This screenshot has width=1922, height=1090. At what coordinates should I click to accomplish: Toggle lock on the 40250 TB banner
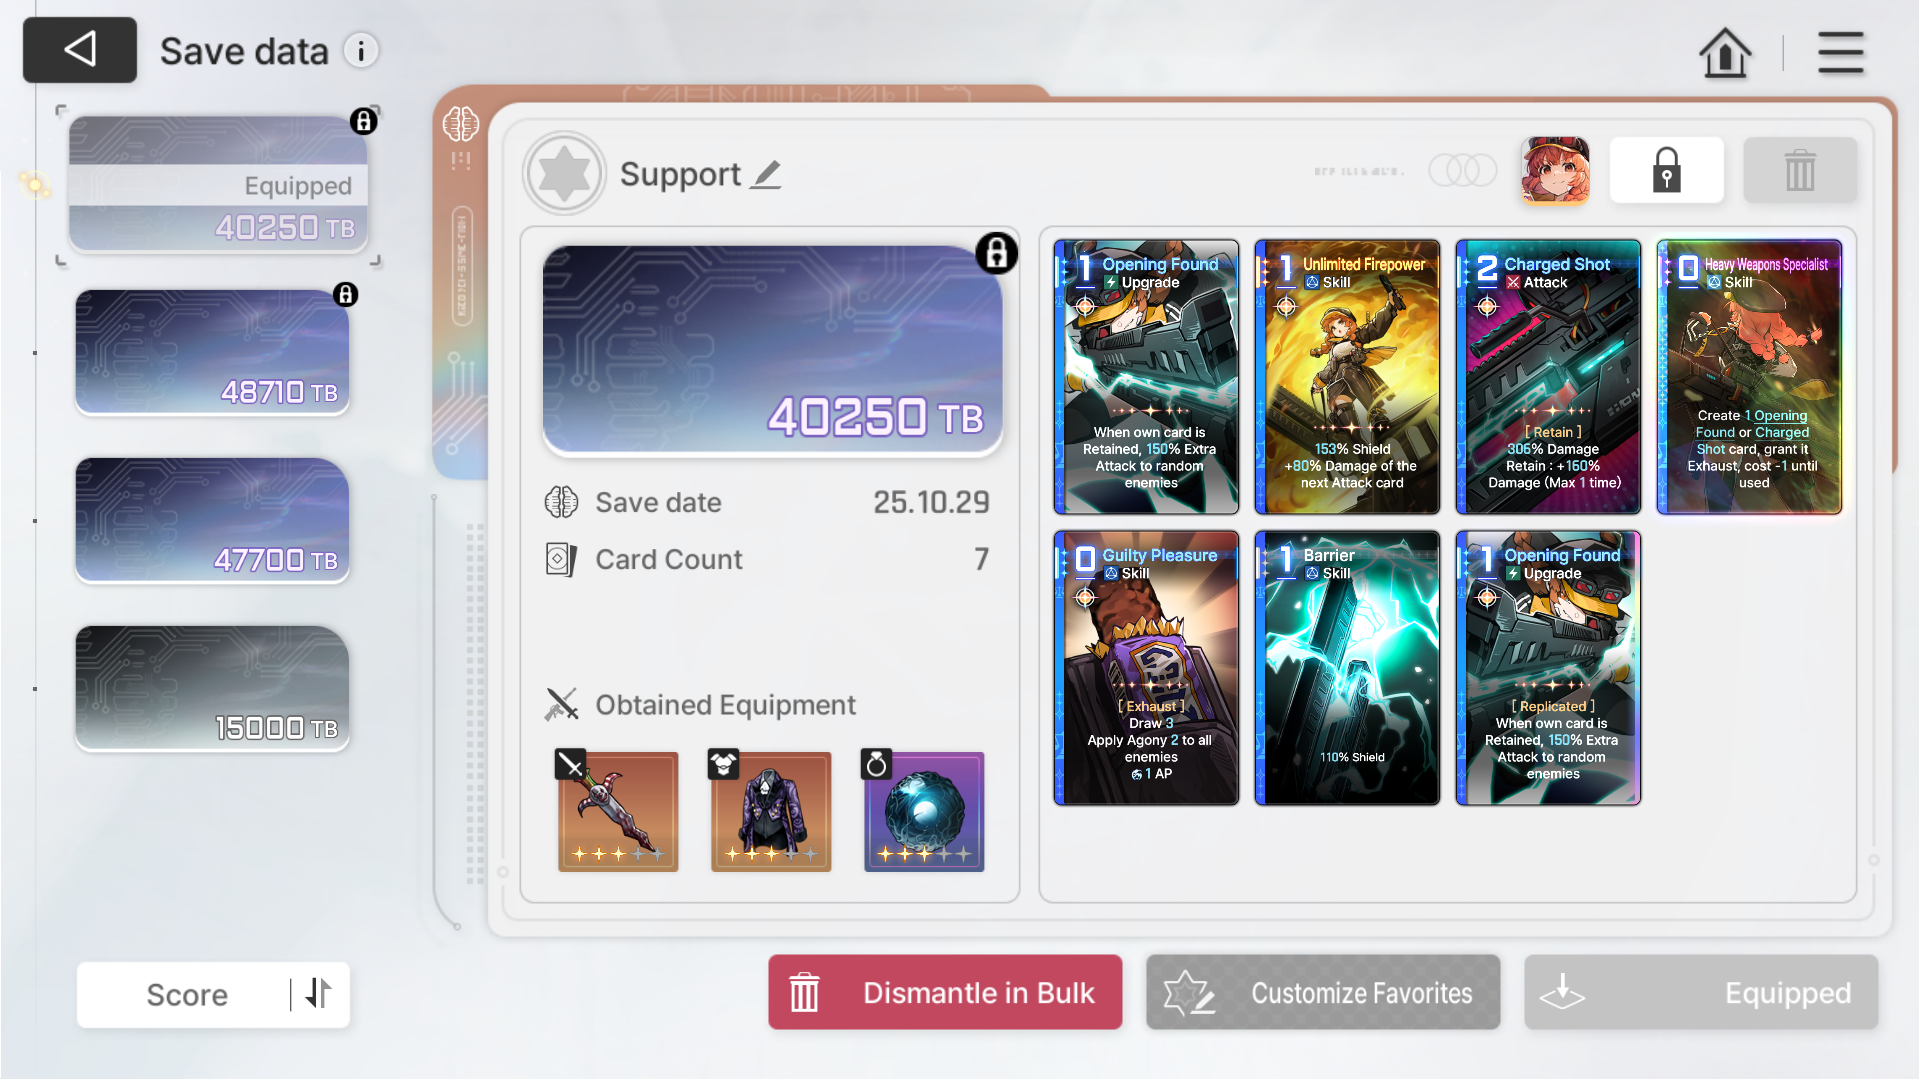(x=997, y=254)
